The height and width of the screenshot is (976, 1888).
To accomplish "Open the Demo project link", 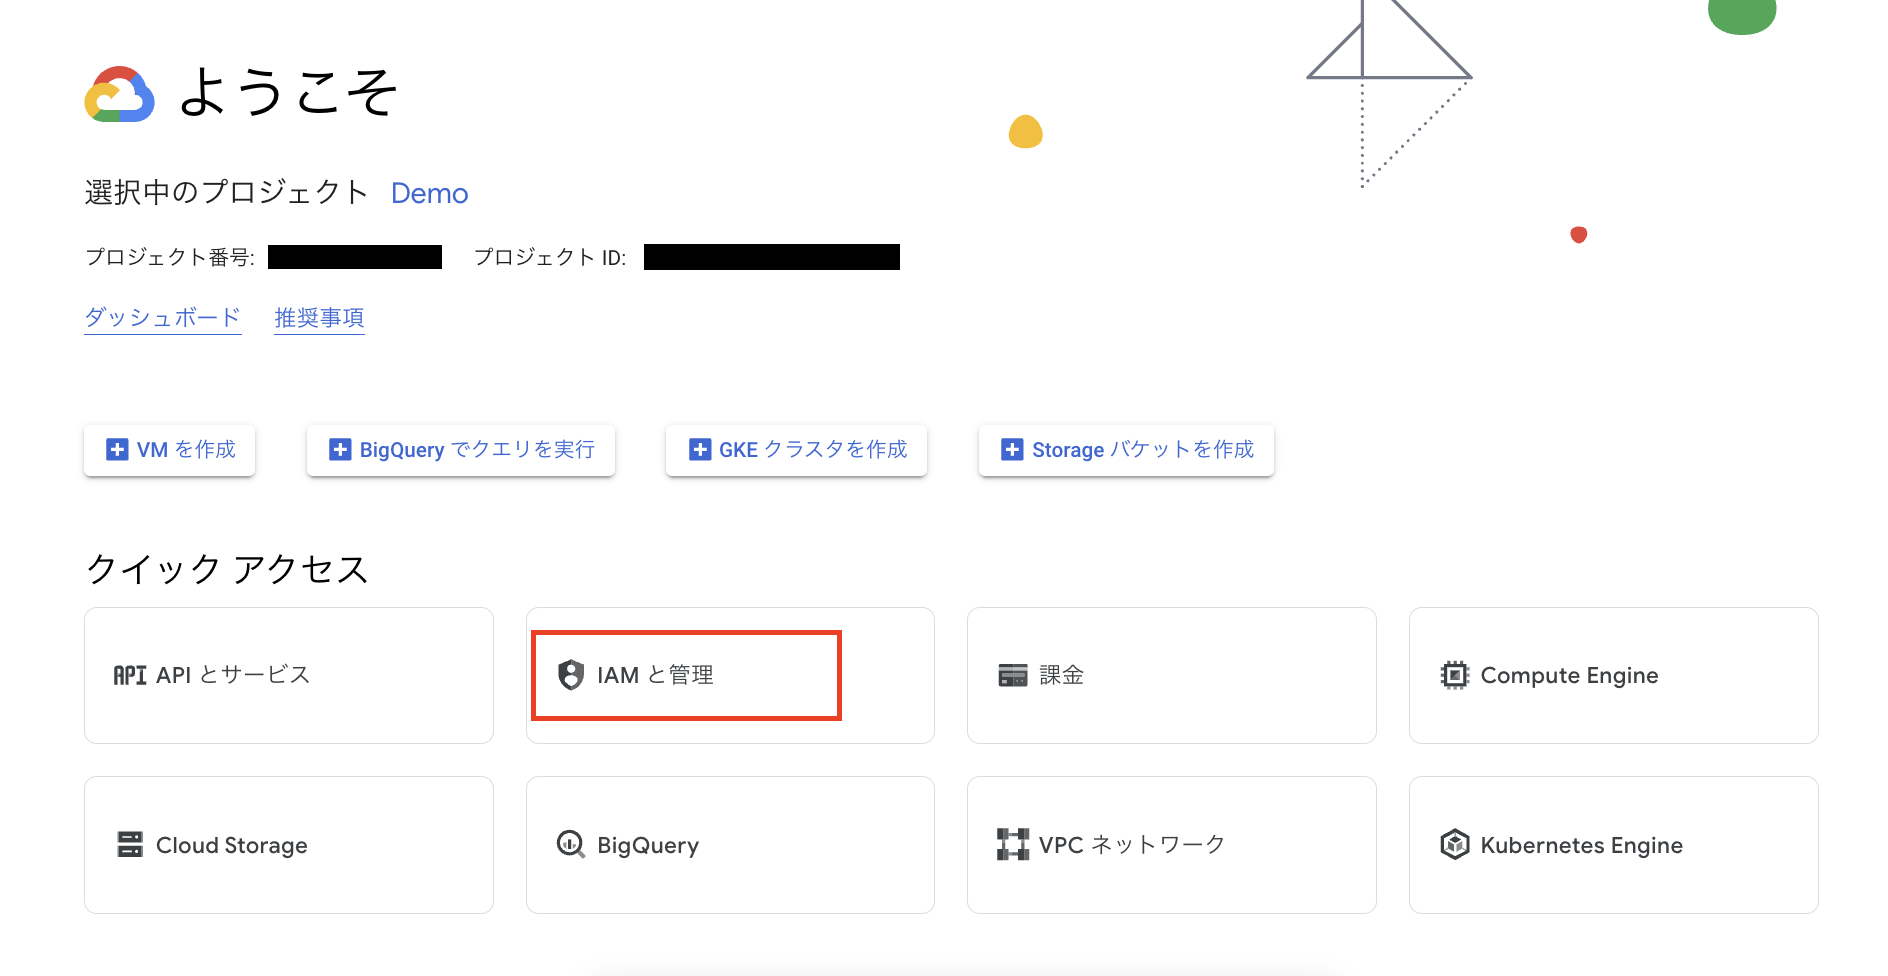I will click(429, 193).
